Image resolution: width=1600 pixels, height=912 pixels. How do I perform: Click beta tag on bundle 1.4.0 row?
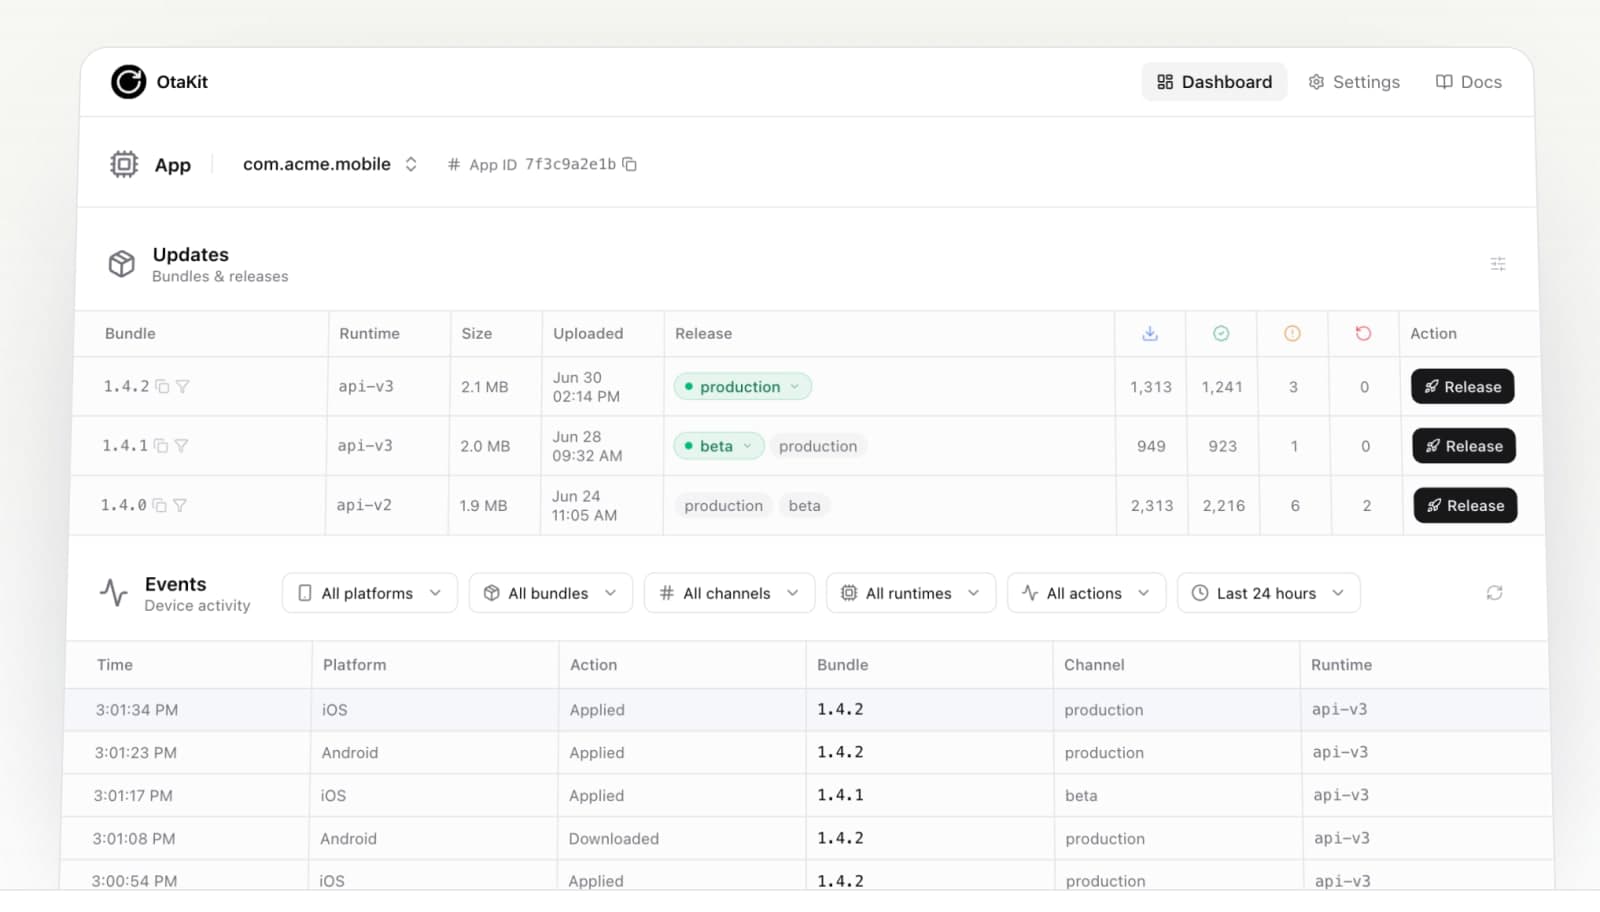(804, 506)
